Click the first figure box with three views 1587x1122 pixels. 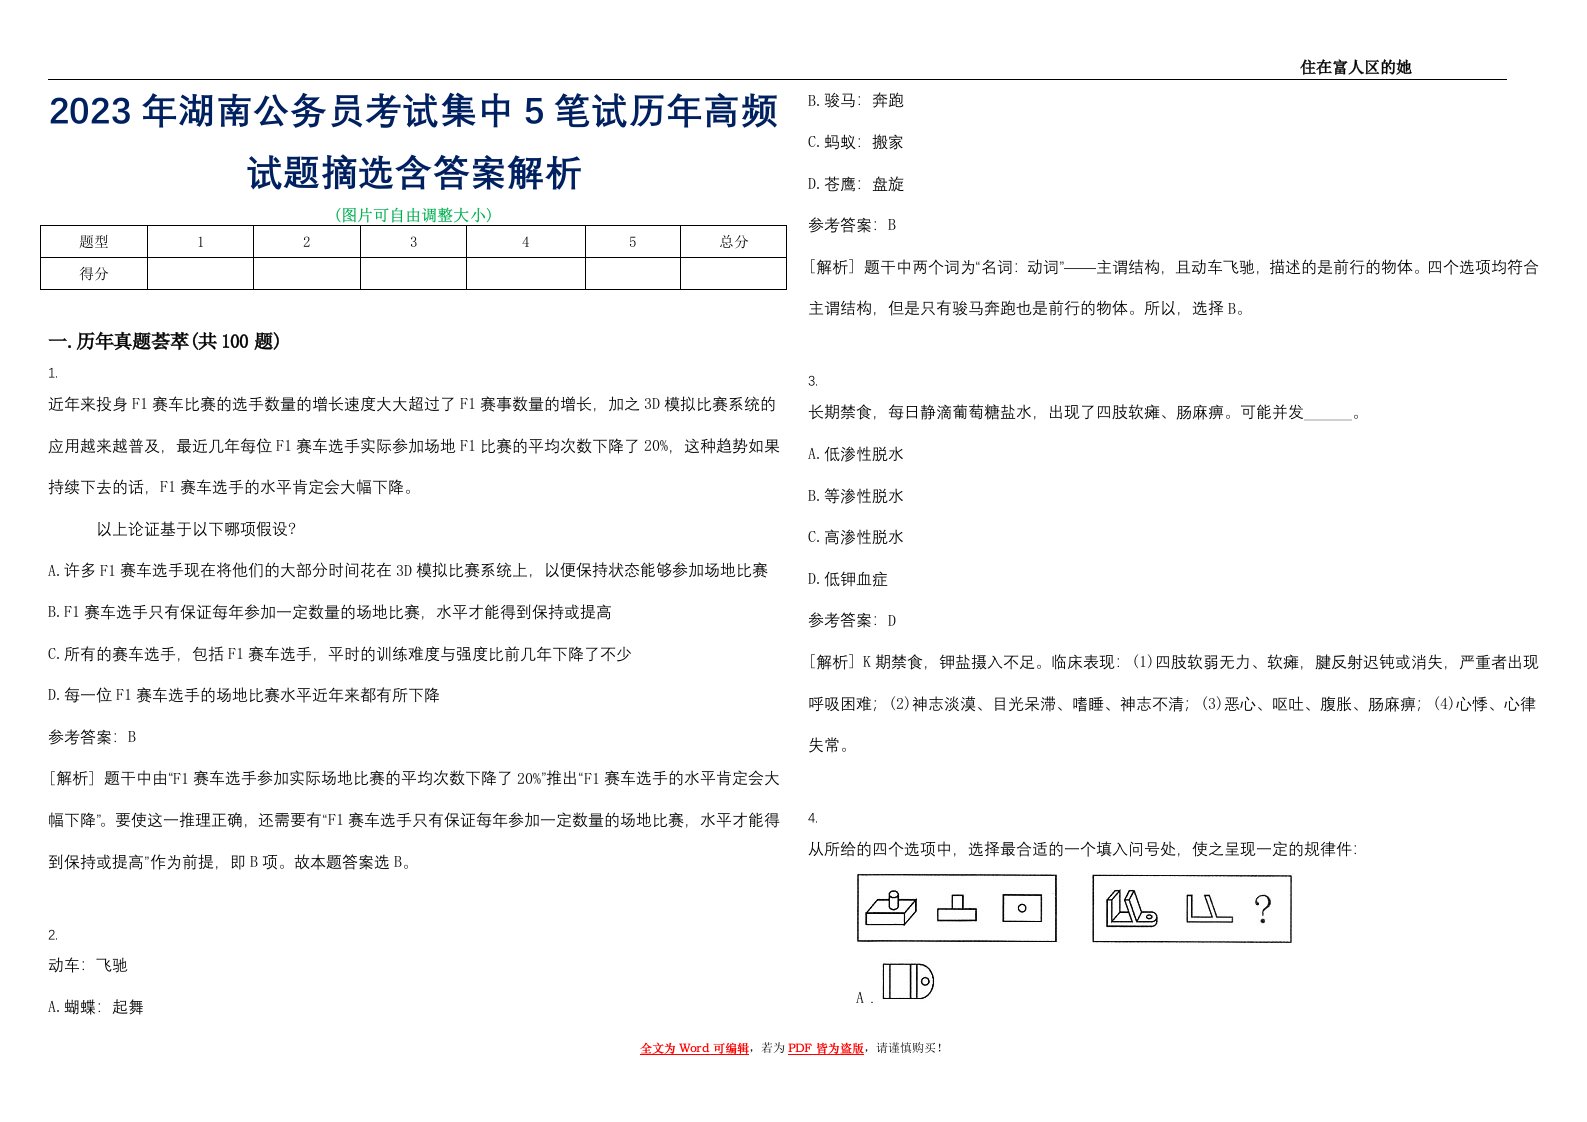coord(957,908)
